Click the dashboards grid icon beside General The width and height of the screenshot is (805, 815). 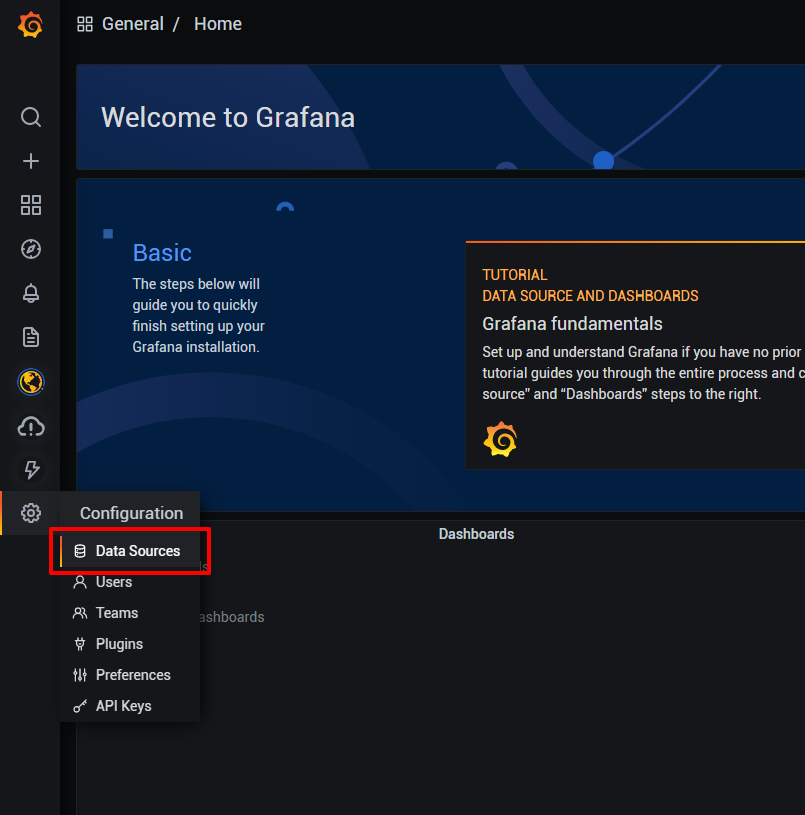85,24
